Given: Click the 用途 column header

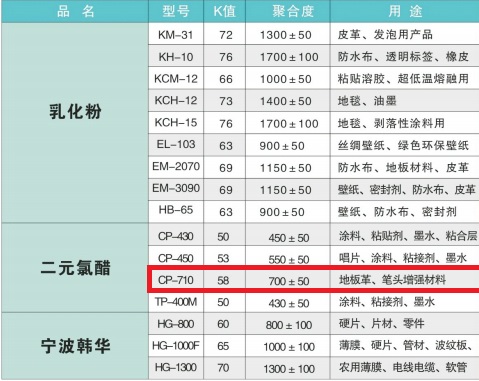Looking at the screenshot, I should (405, 11).
